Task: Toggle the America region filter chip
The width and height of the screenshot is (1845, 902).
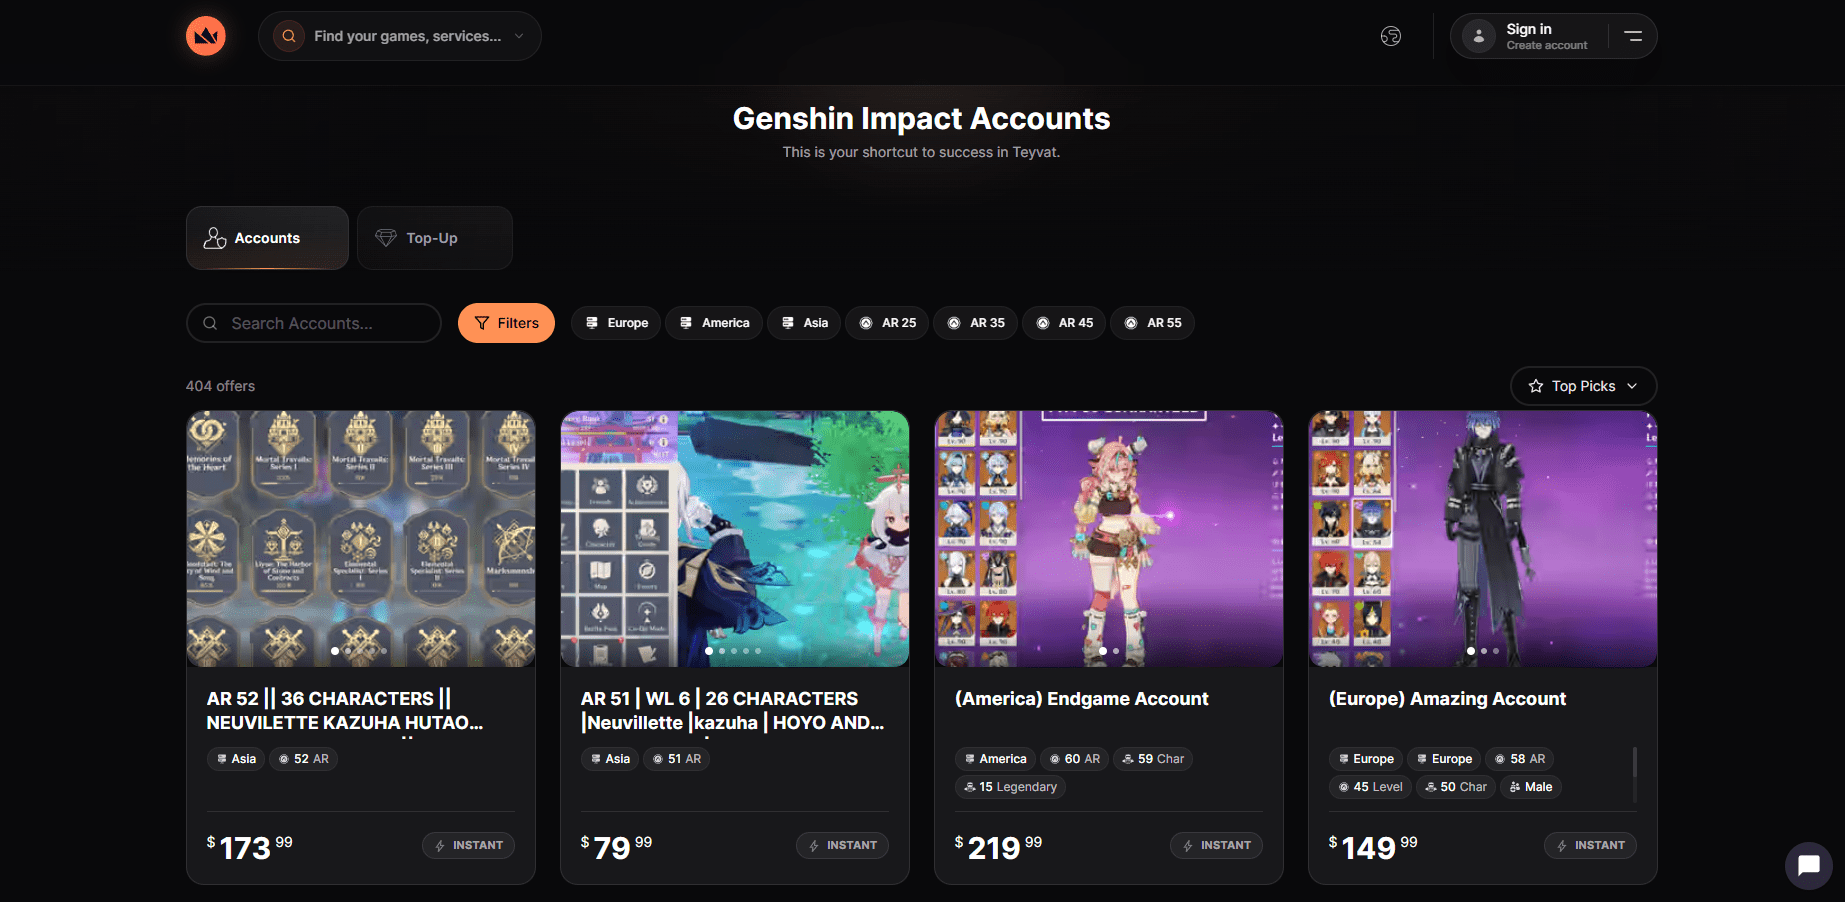Action: 714,323
